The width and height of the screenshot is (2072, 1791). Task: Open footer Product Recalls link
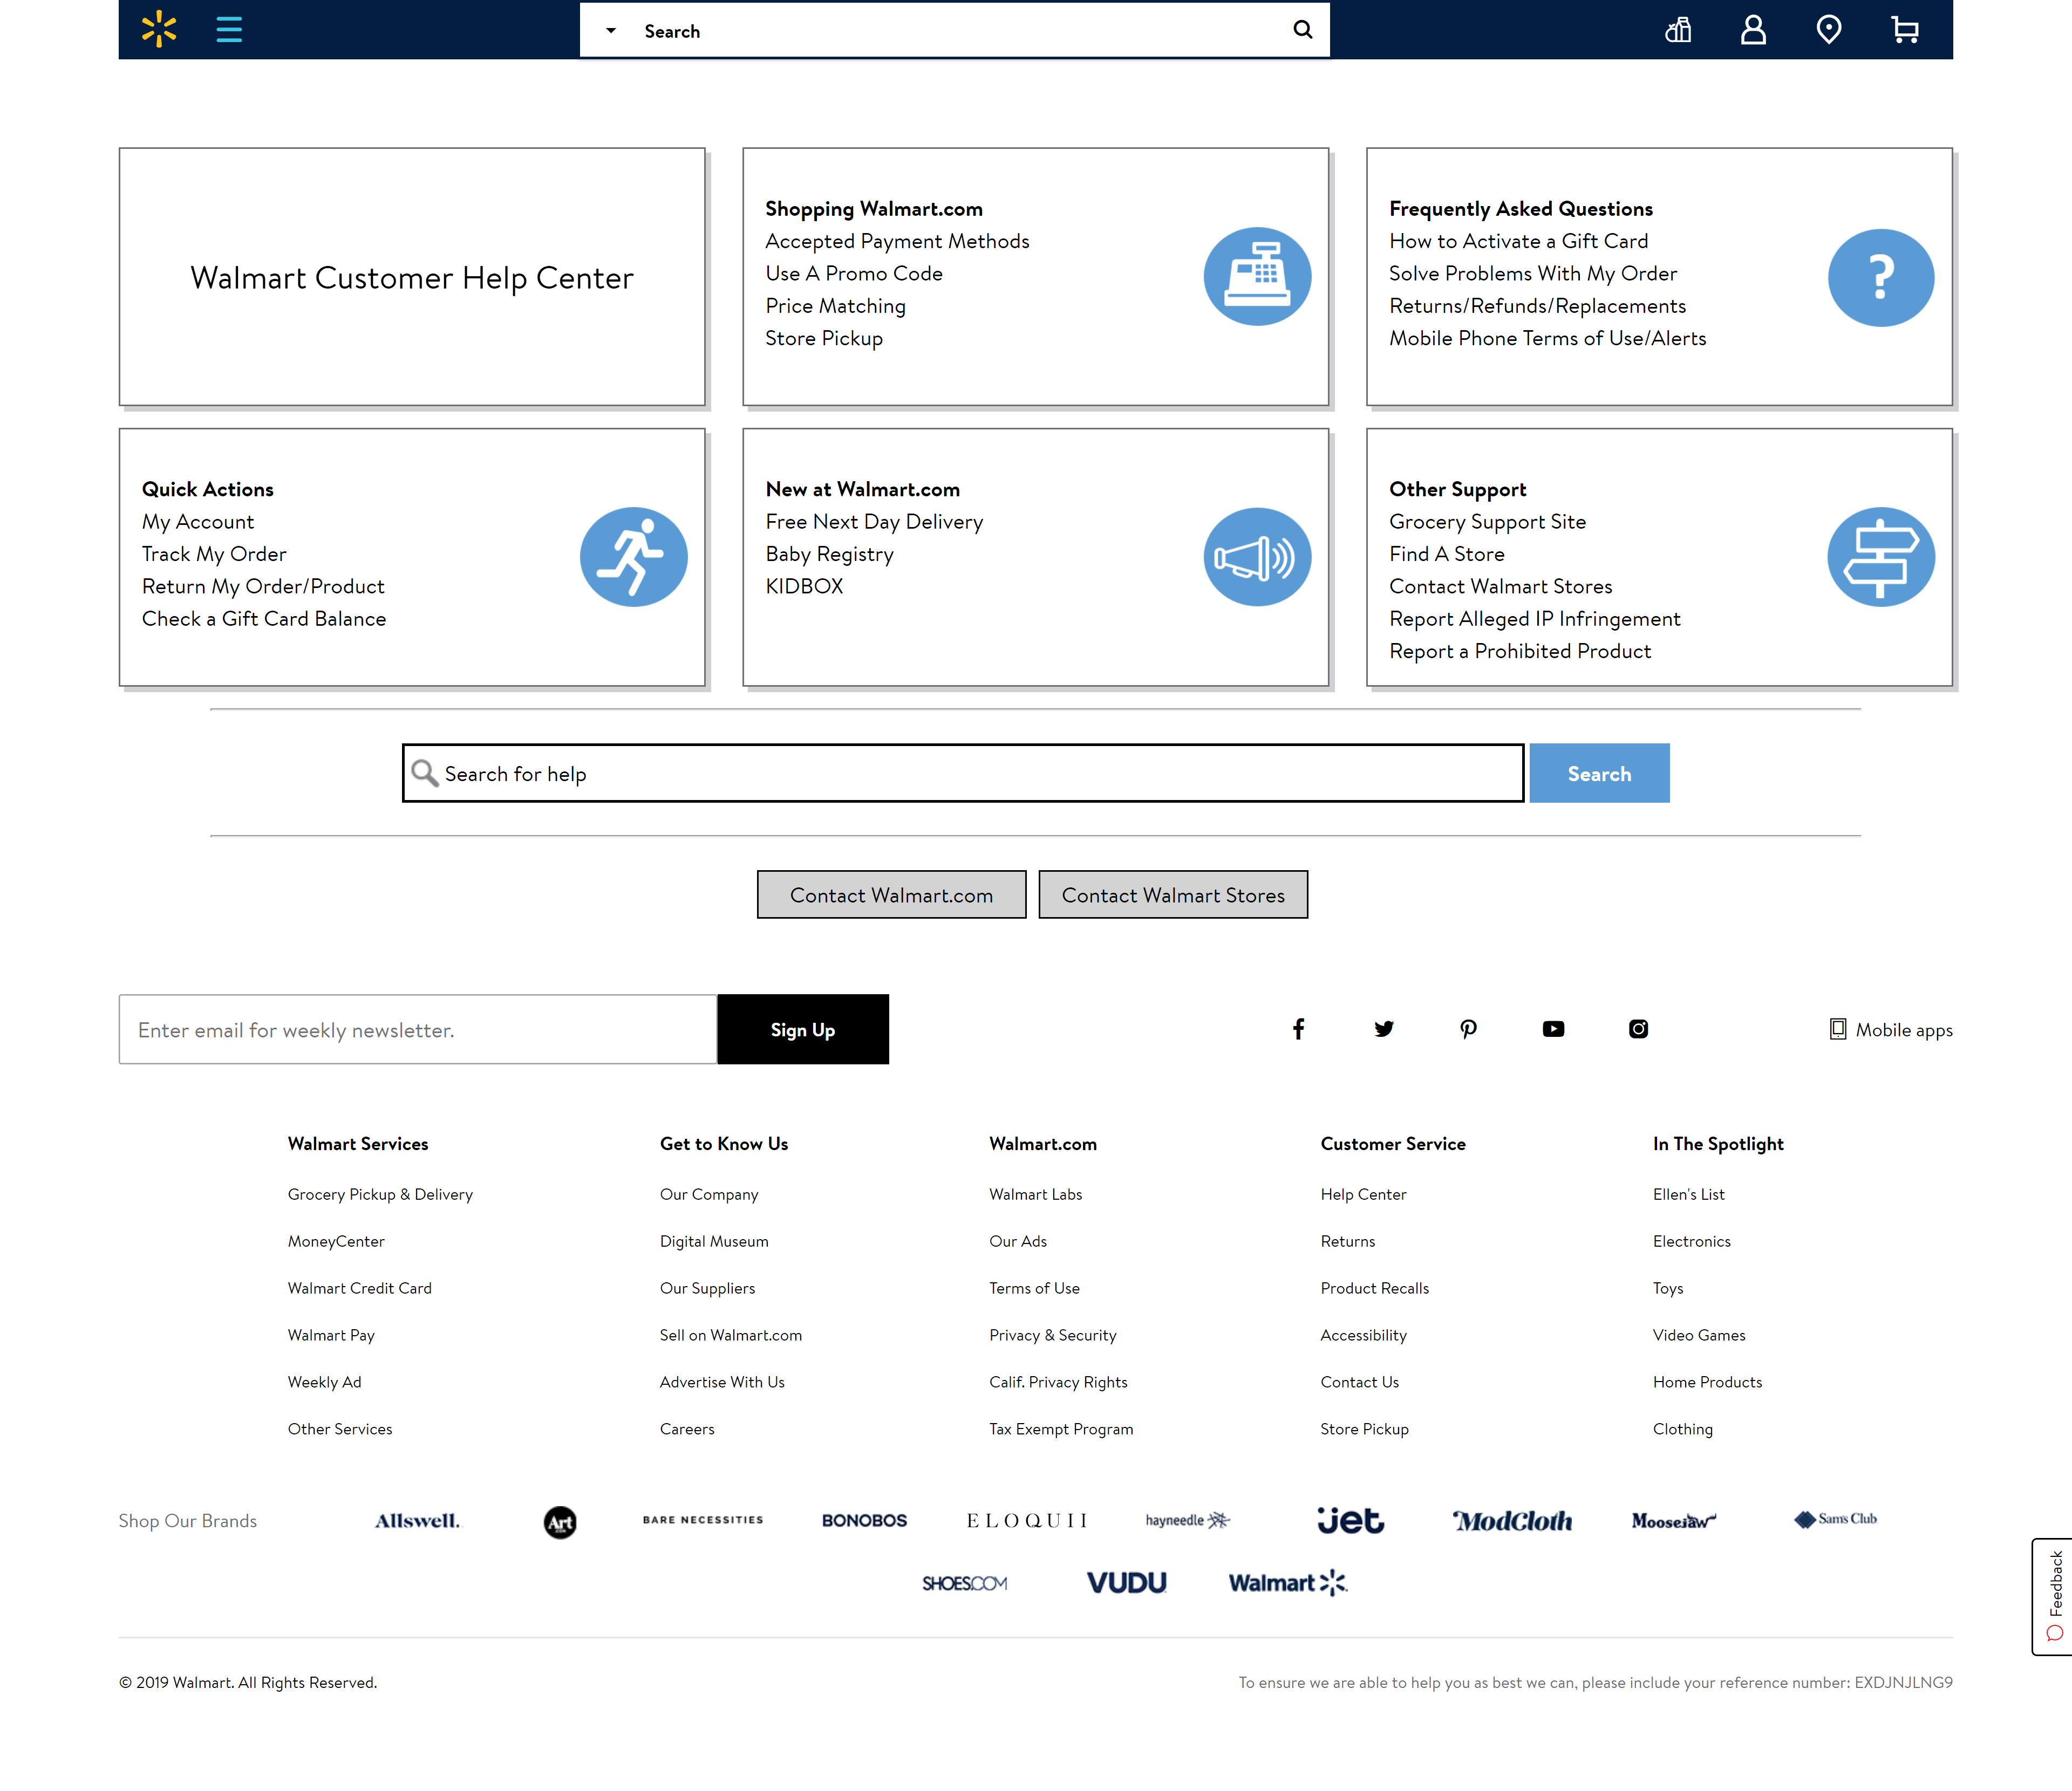pyautogui.click(x=1375, y=1288)
